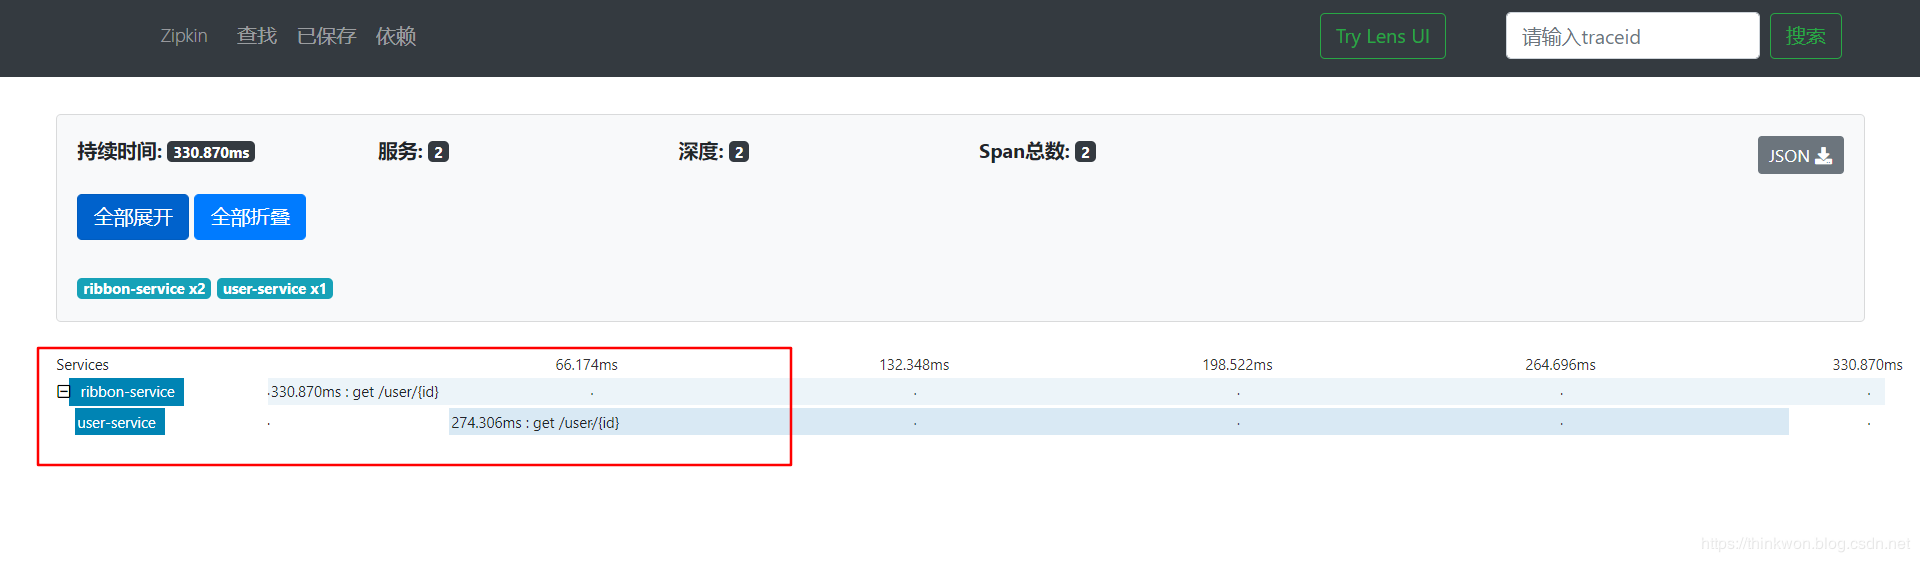
Task: Collapse the ribbon-service tree node
Action: click(63, 392)
